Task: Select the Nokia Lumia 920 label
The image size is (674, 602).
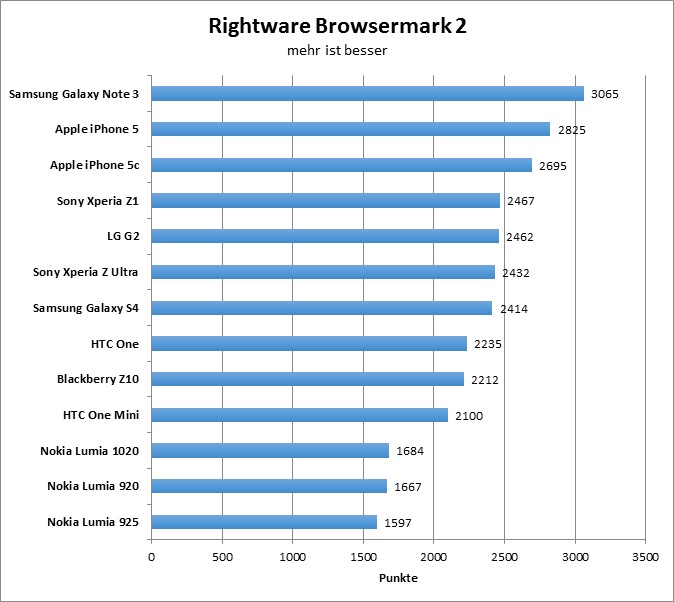Action: pos(93,486)
